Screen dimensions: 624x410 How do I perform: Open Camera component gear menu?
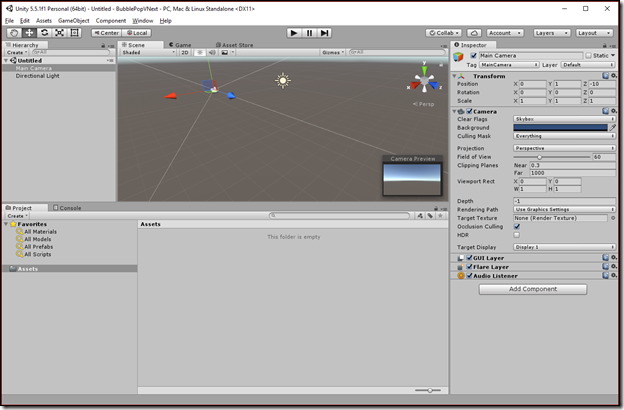tap(614, 111)
